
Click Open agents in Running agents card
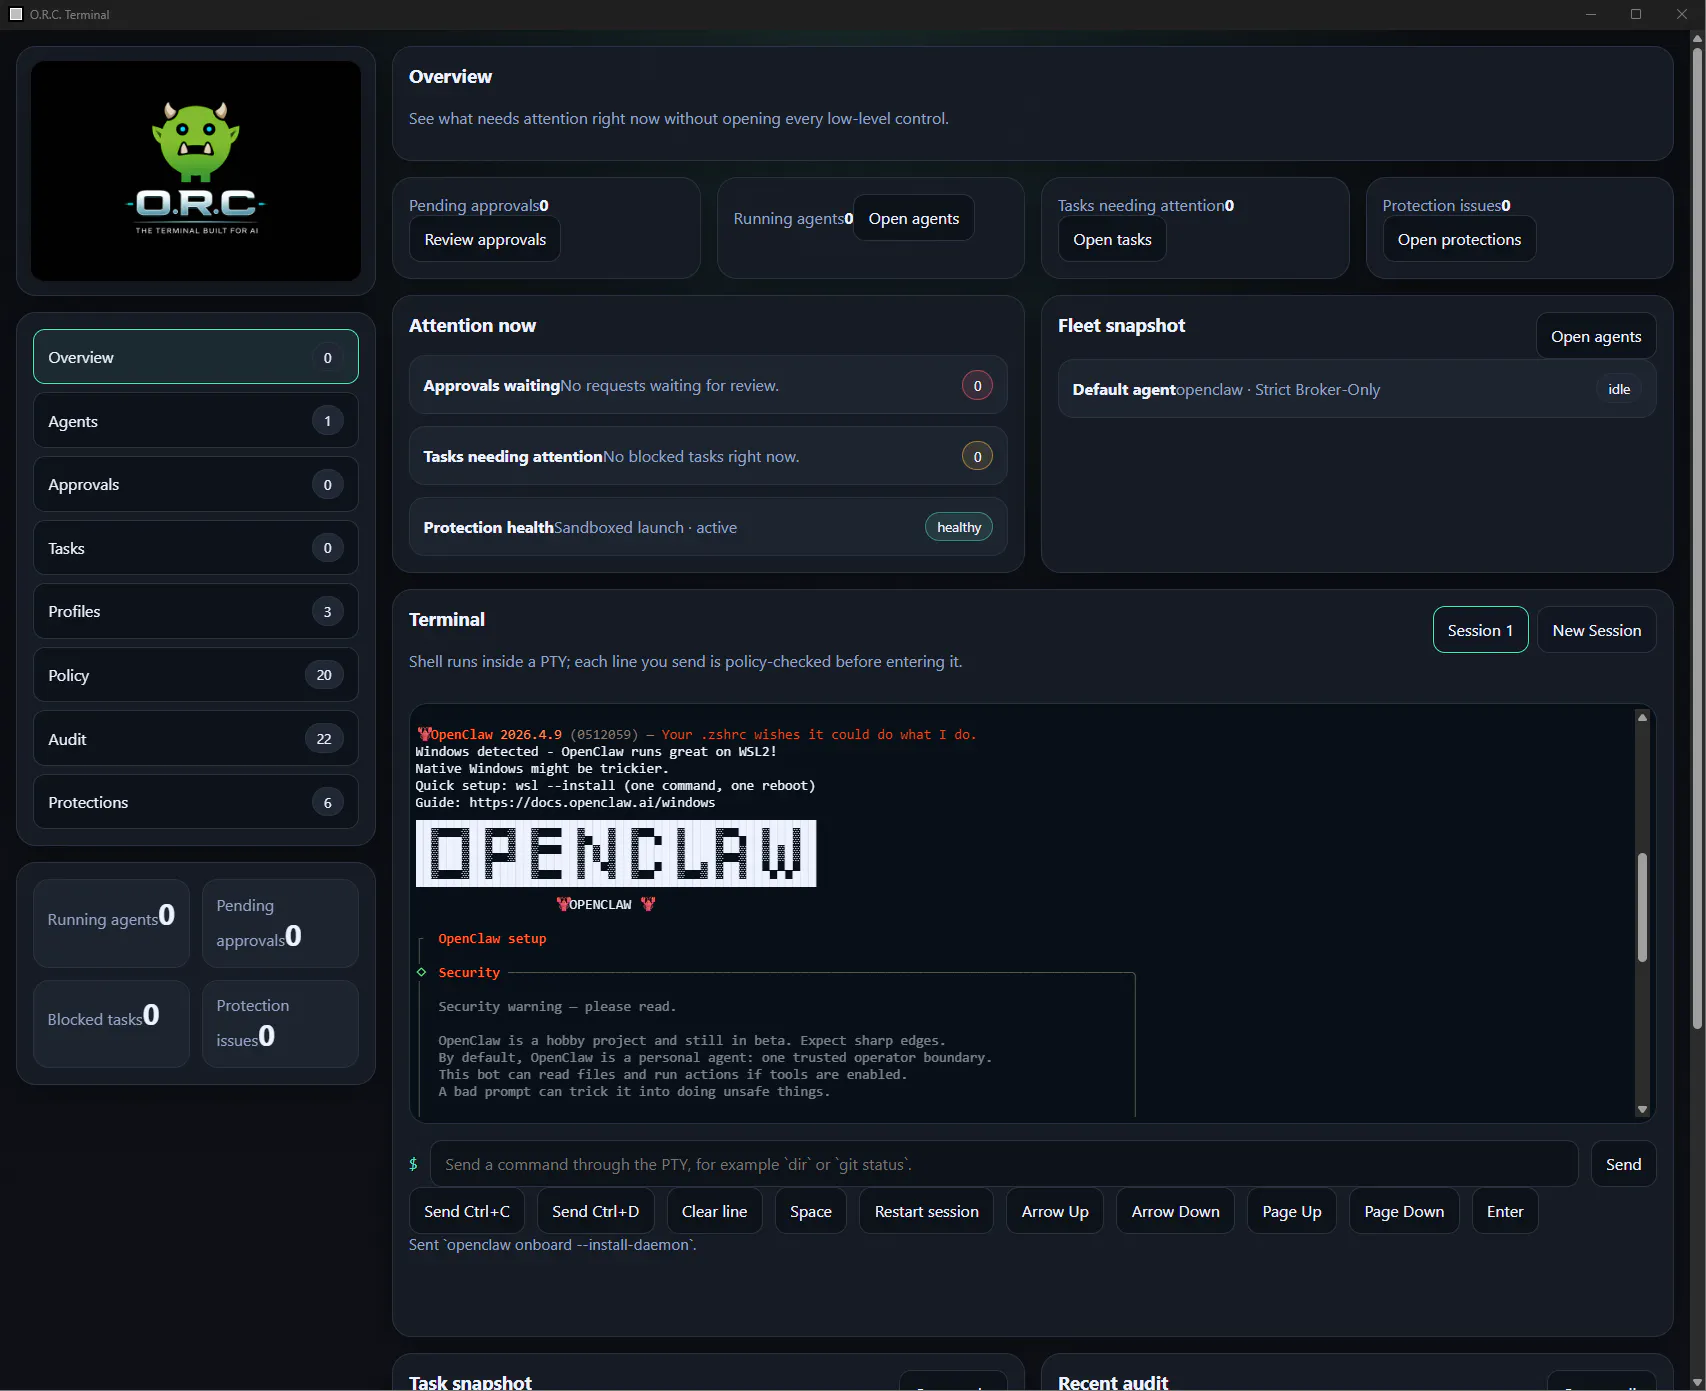click(x=914, y=219)
